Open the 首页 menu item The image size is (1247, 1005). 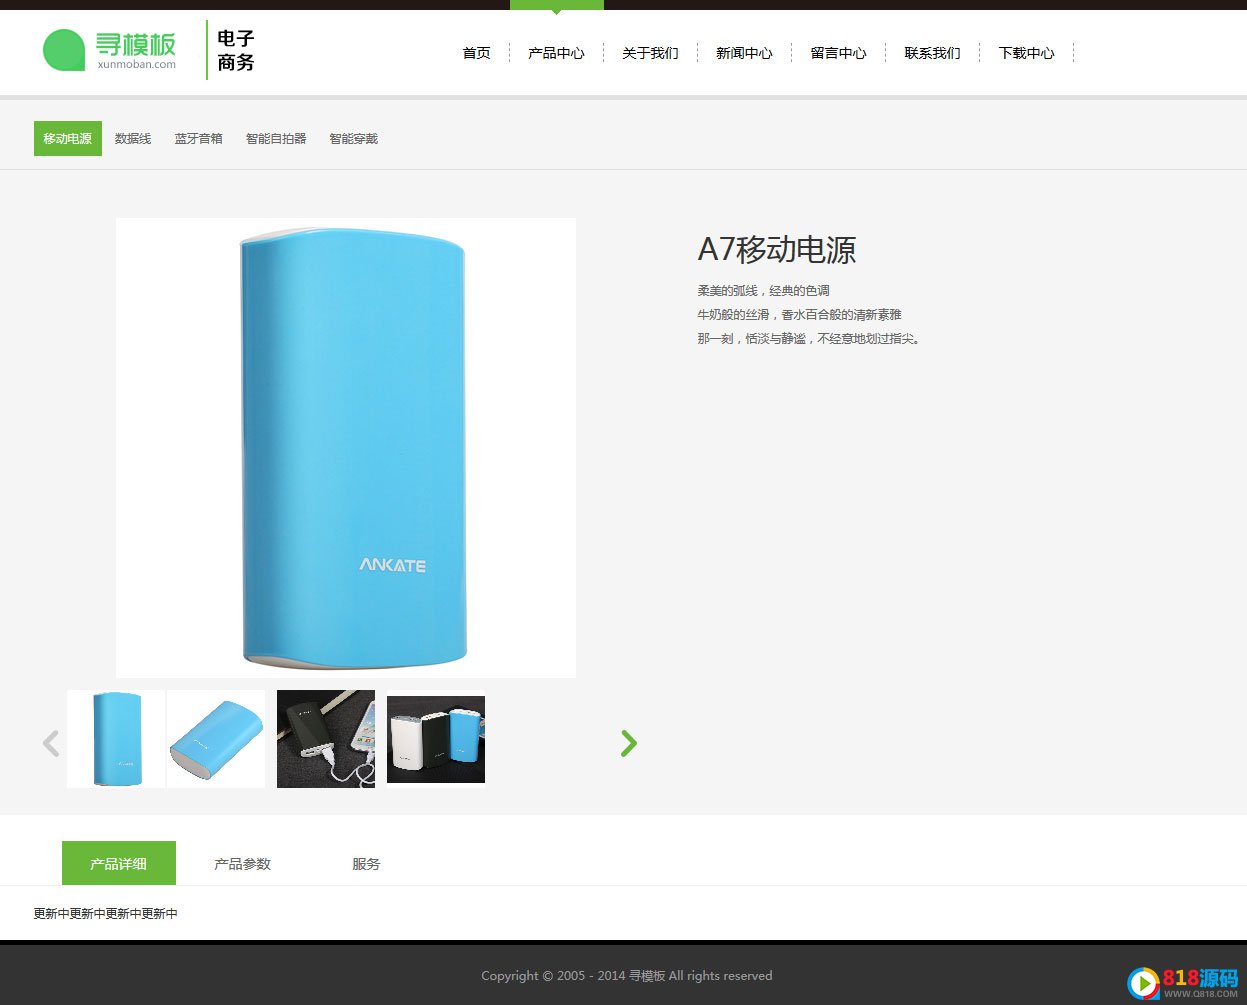(x=477, y=53)
